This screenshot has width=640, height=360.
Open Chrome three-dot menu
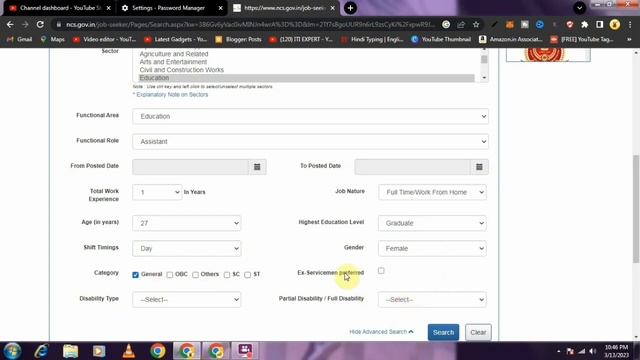coord(630,24)
